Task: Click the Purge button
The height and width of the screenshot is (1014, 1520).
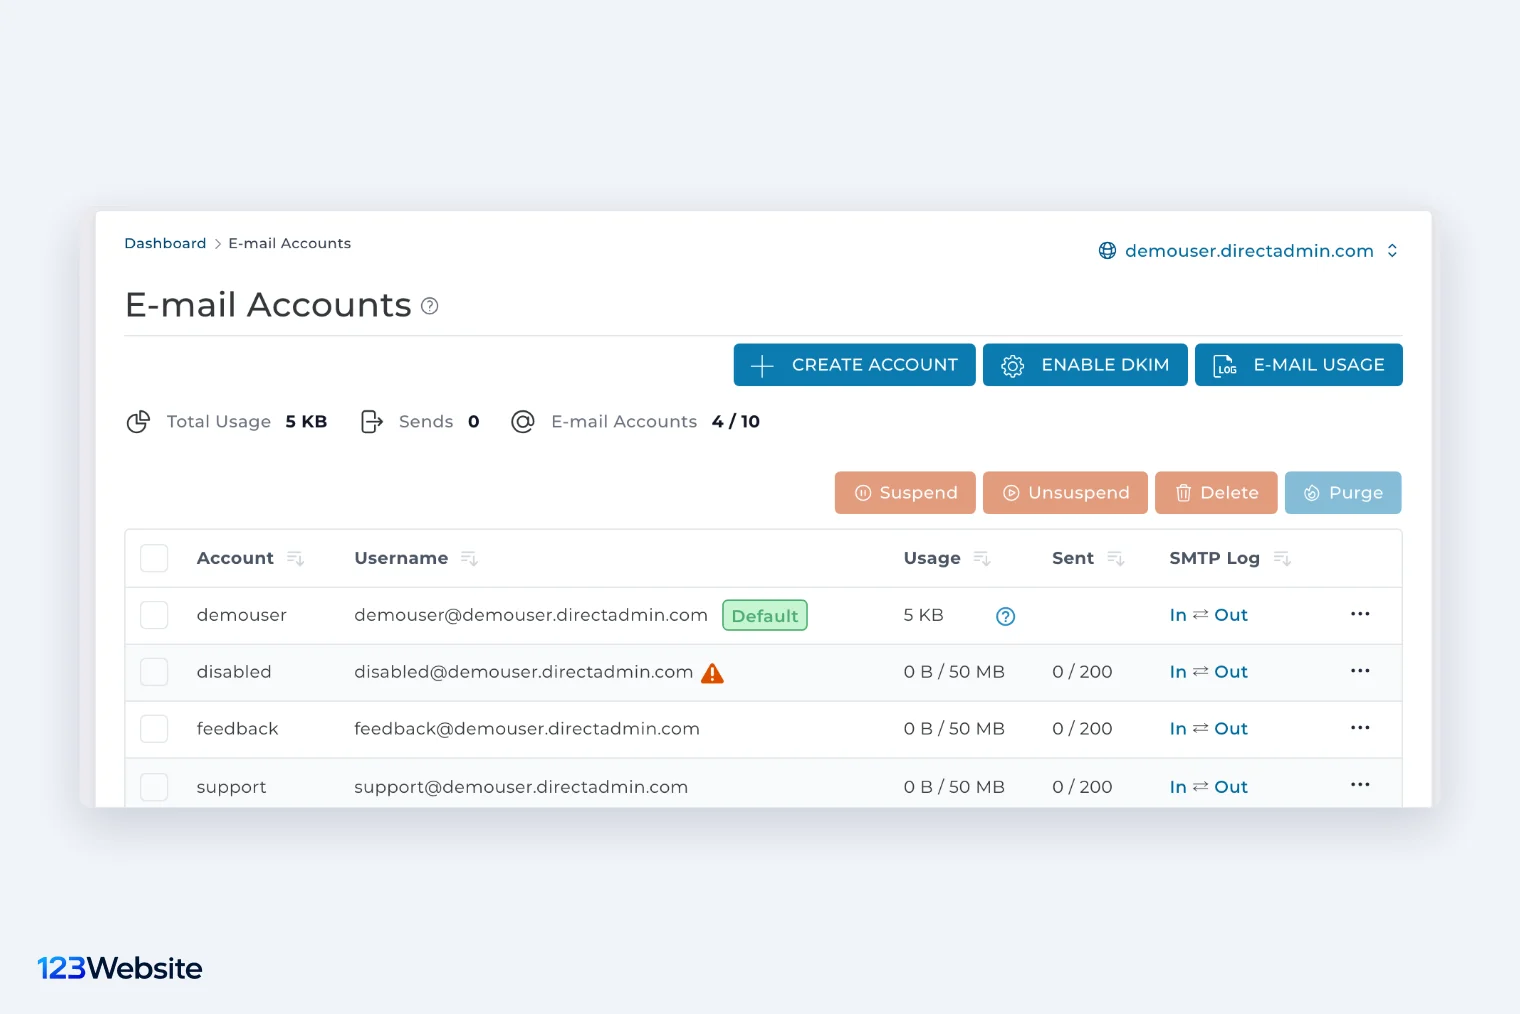Action: [x=1343, y=493]
